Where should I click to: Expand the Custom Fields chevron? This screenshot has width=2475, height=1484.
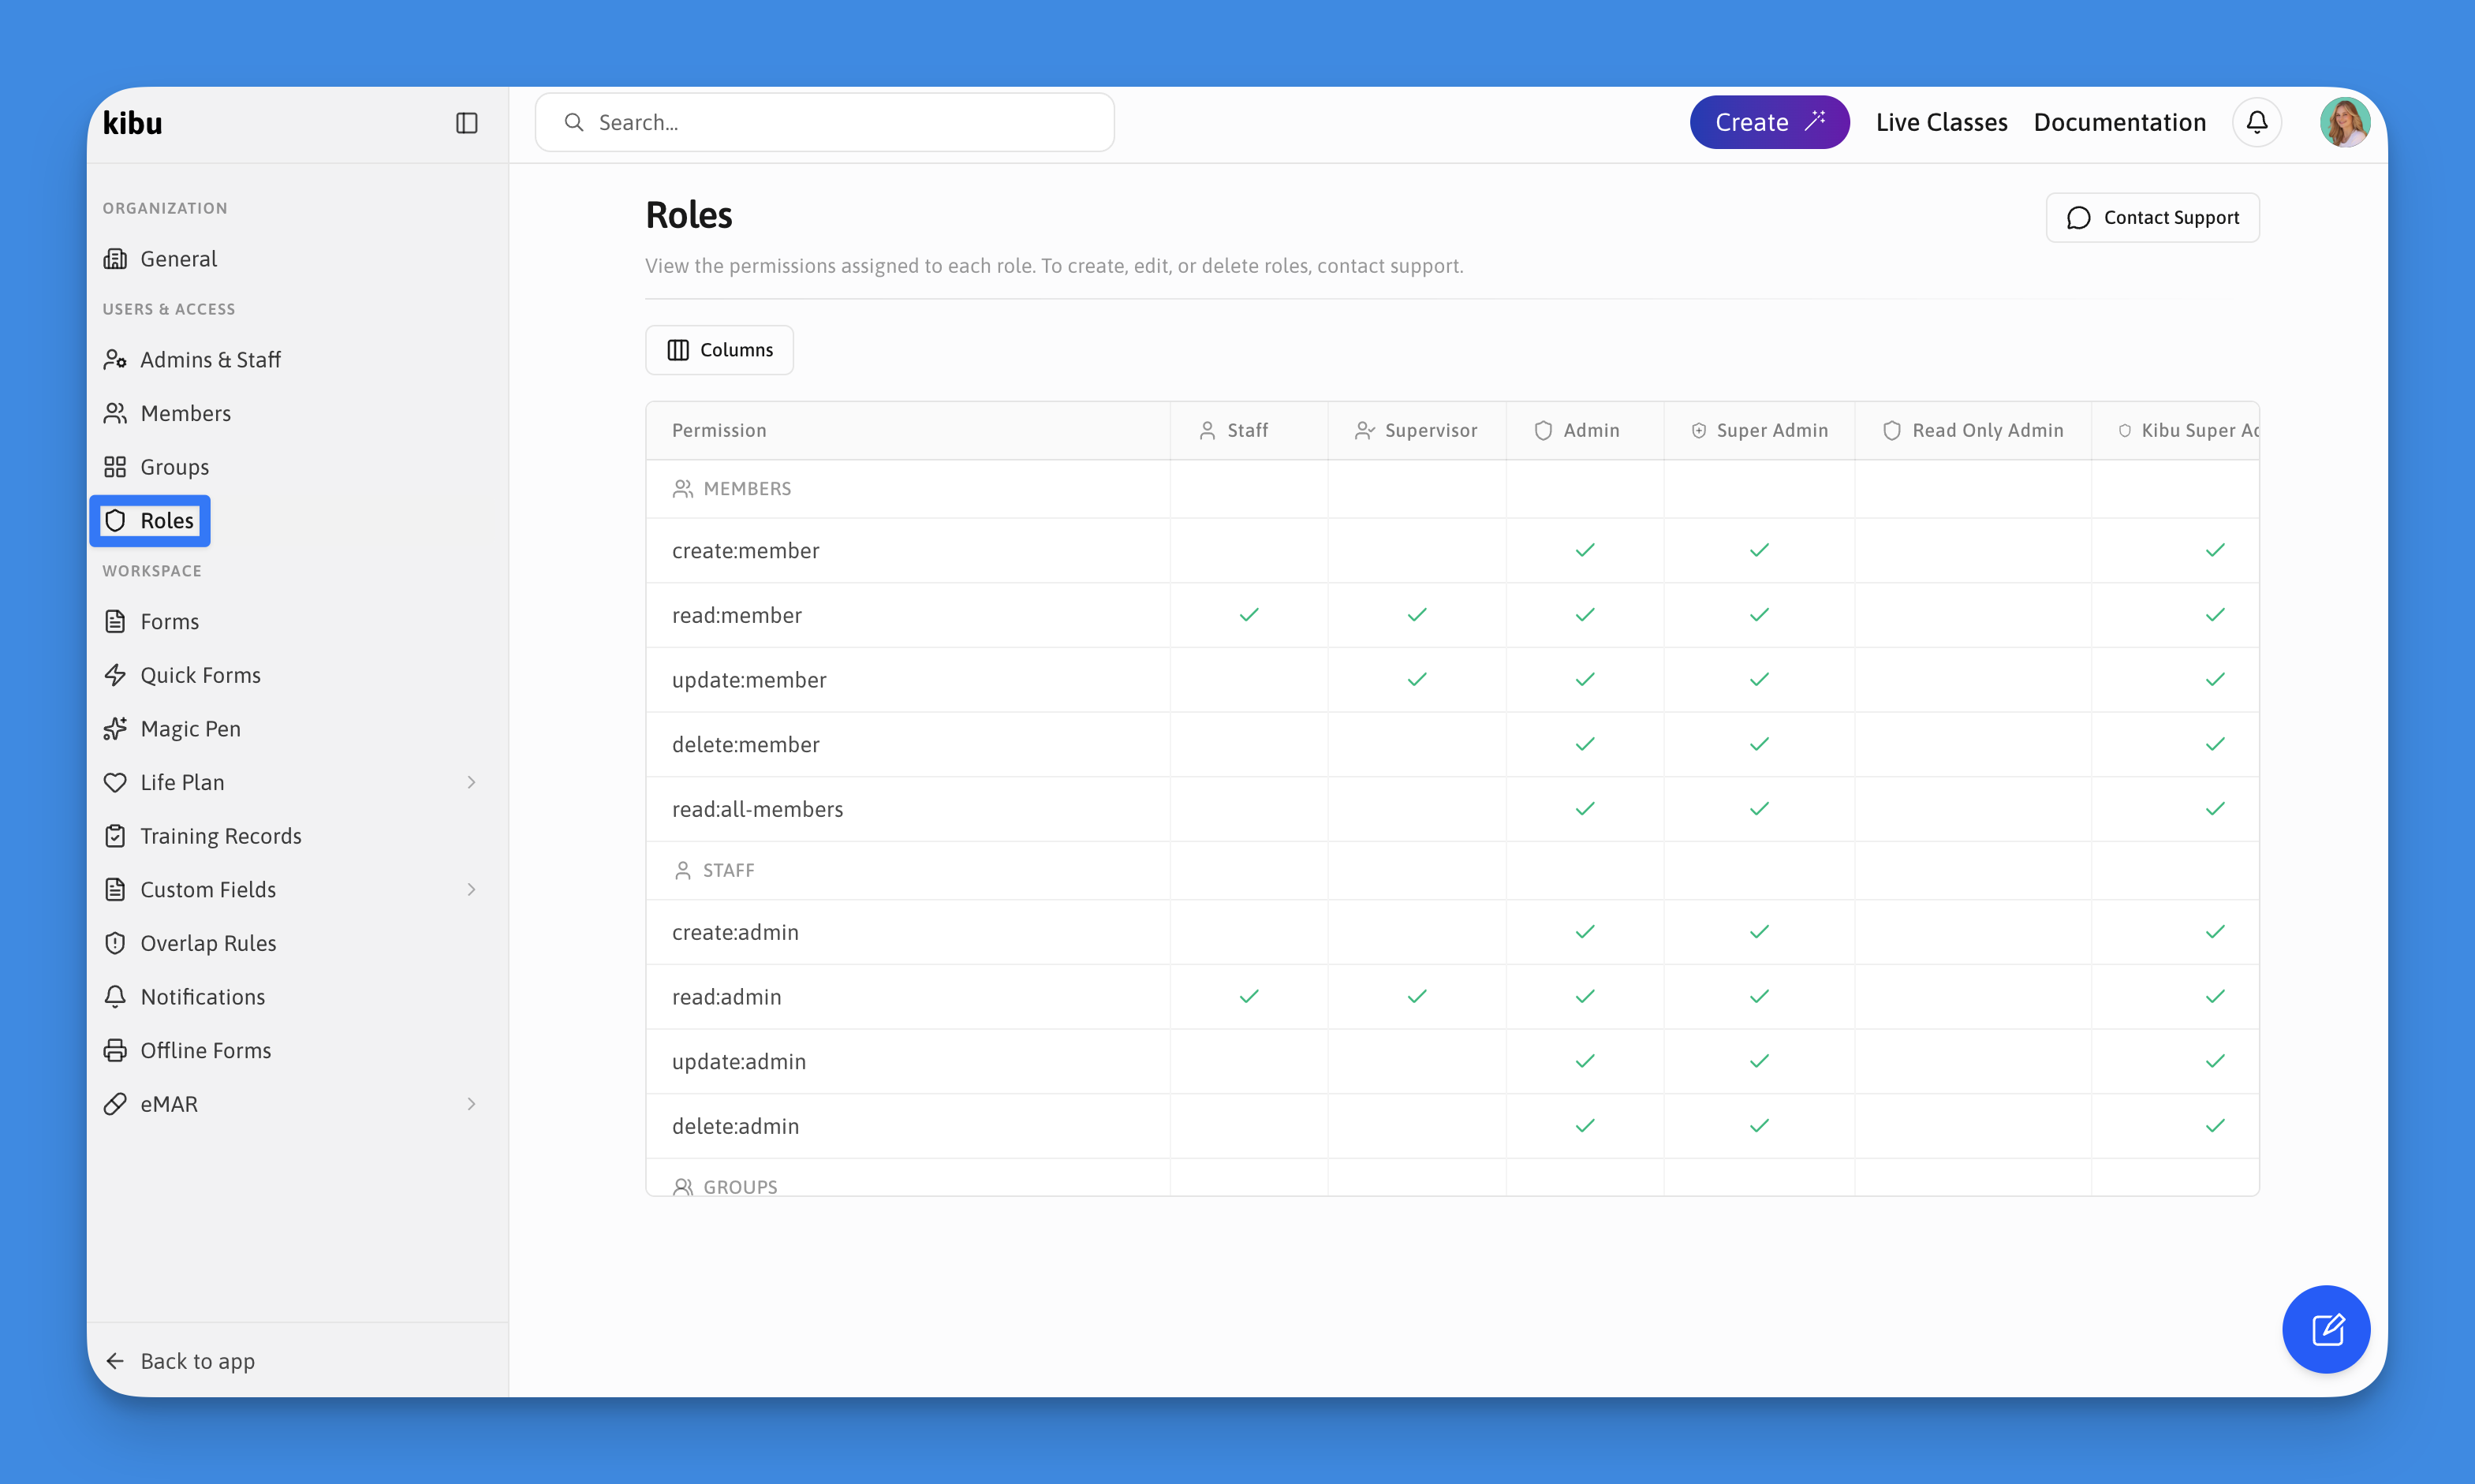point(471,889)
